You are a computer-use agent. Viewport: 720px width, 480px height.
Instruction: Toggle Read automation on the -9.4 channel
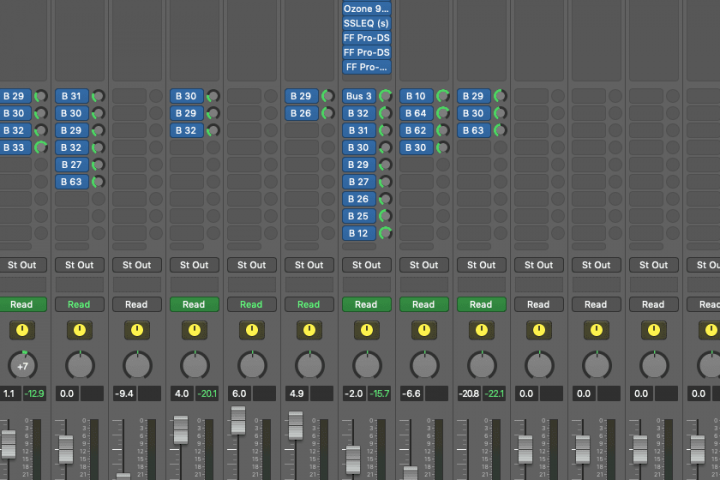tap(136, 304)
